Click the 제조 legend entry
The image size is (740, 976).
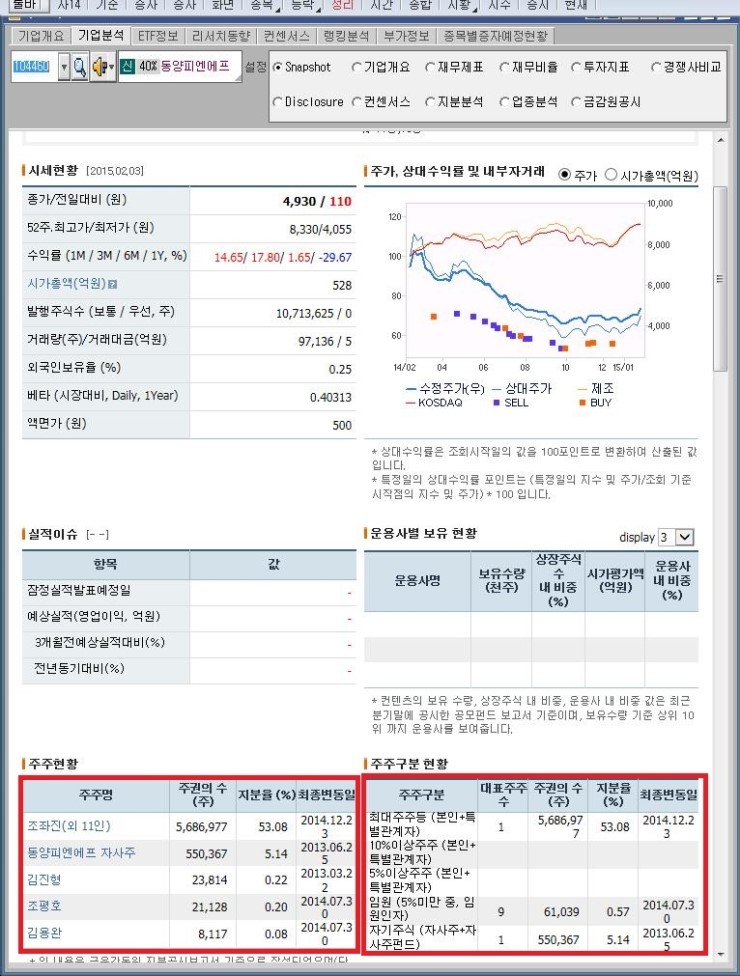coord(596,388)
